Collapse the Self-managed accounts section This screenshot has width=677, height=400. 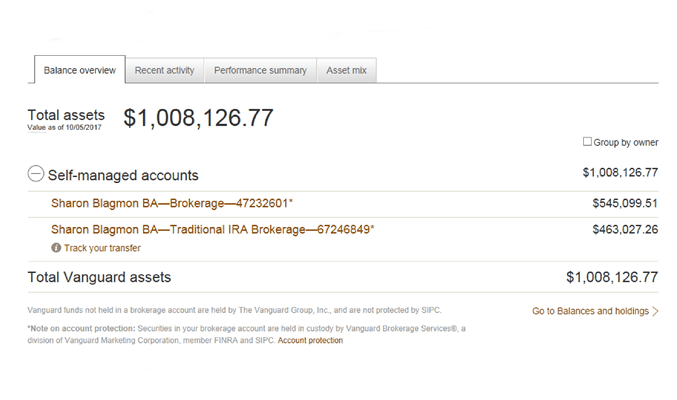click(x=36, y=174)
